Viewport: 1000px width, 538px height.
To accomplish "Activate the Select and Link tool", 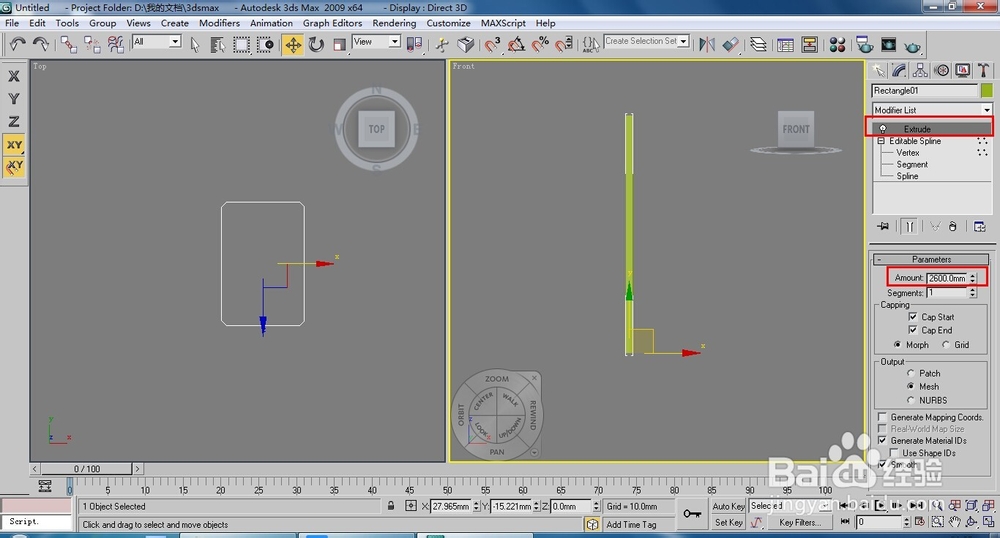I will tap(69, 44).
